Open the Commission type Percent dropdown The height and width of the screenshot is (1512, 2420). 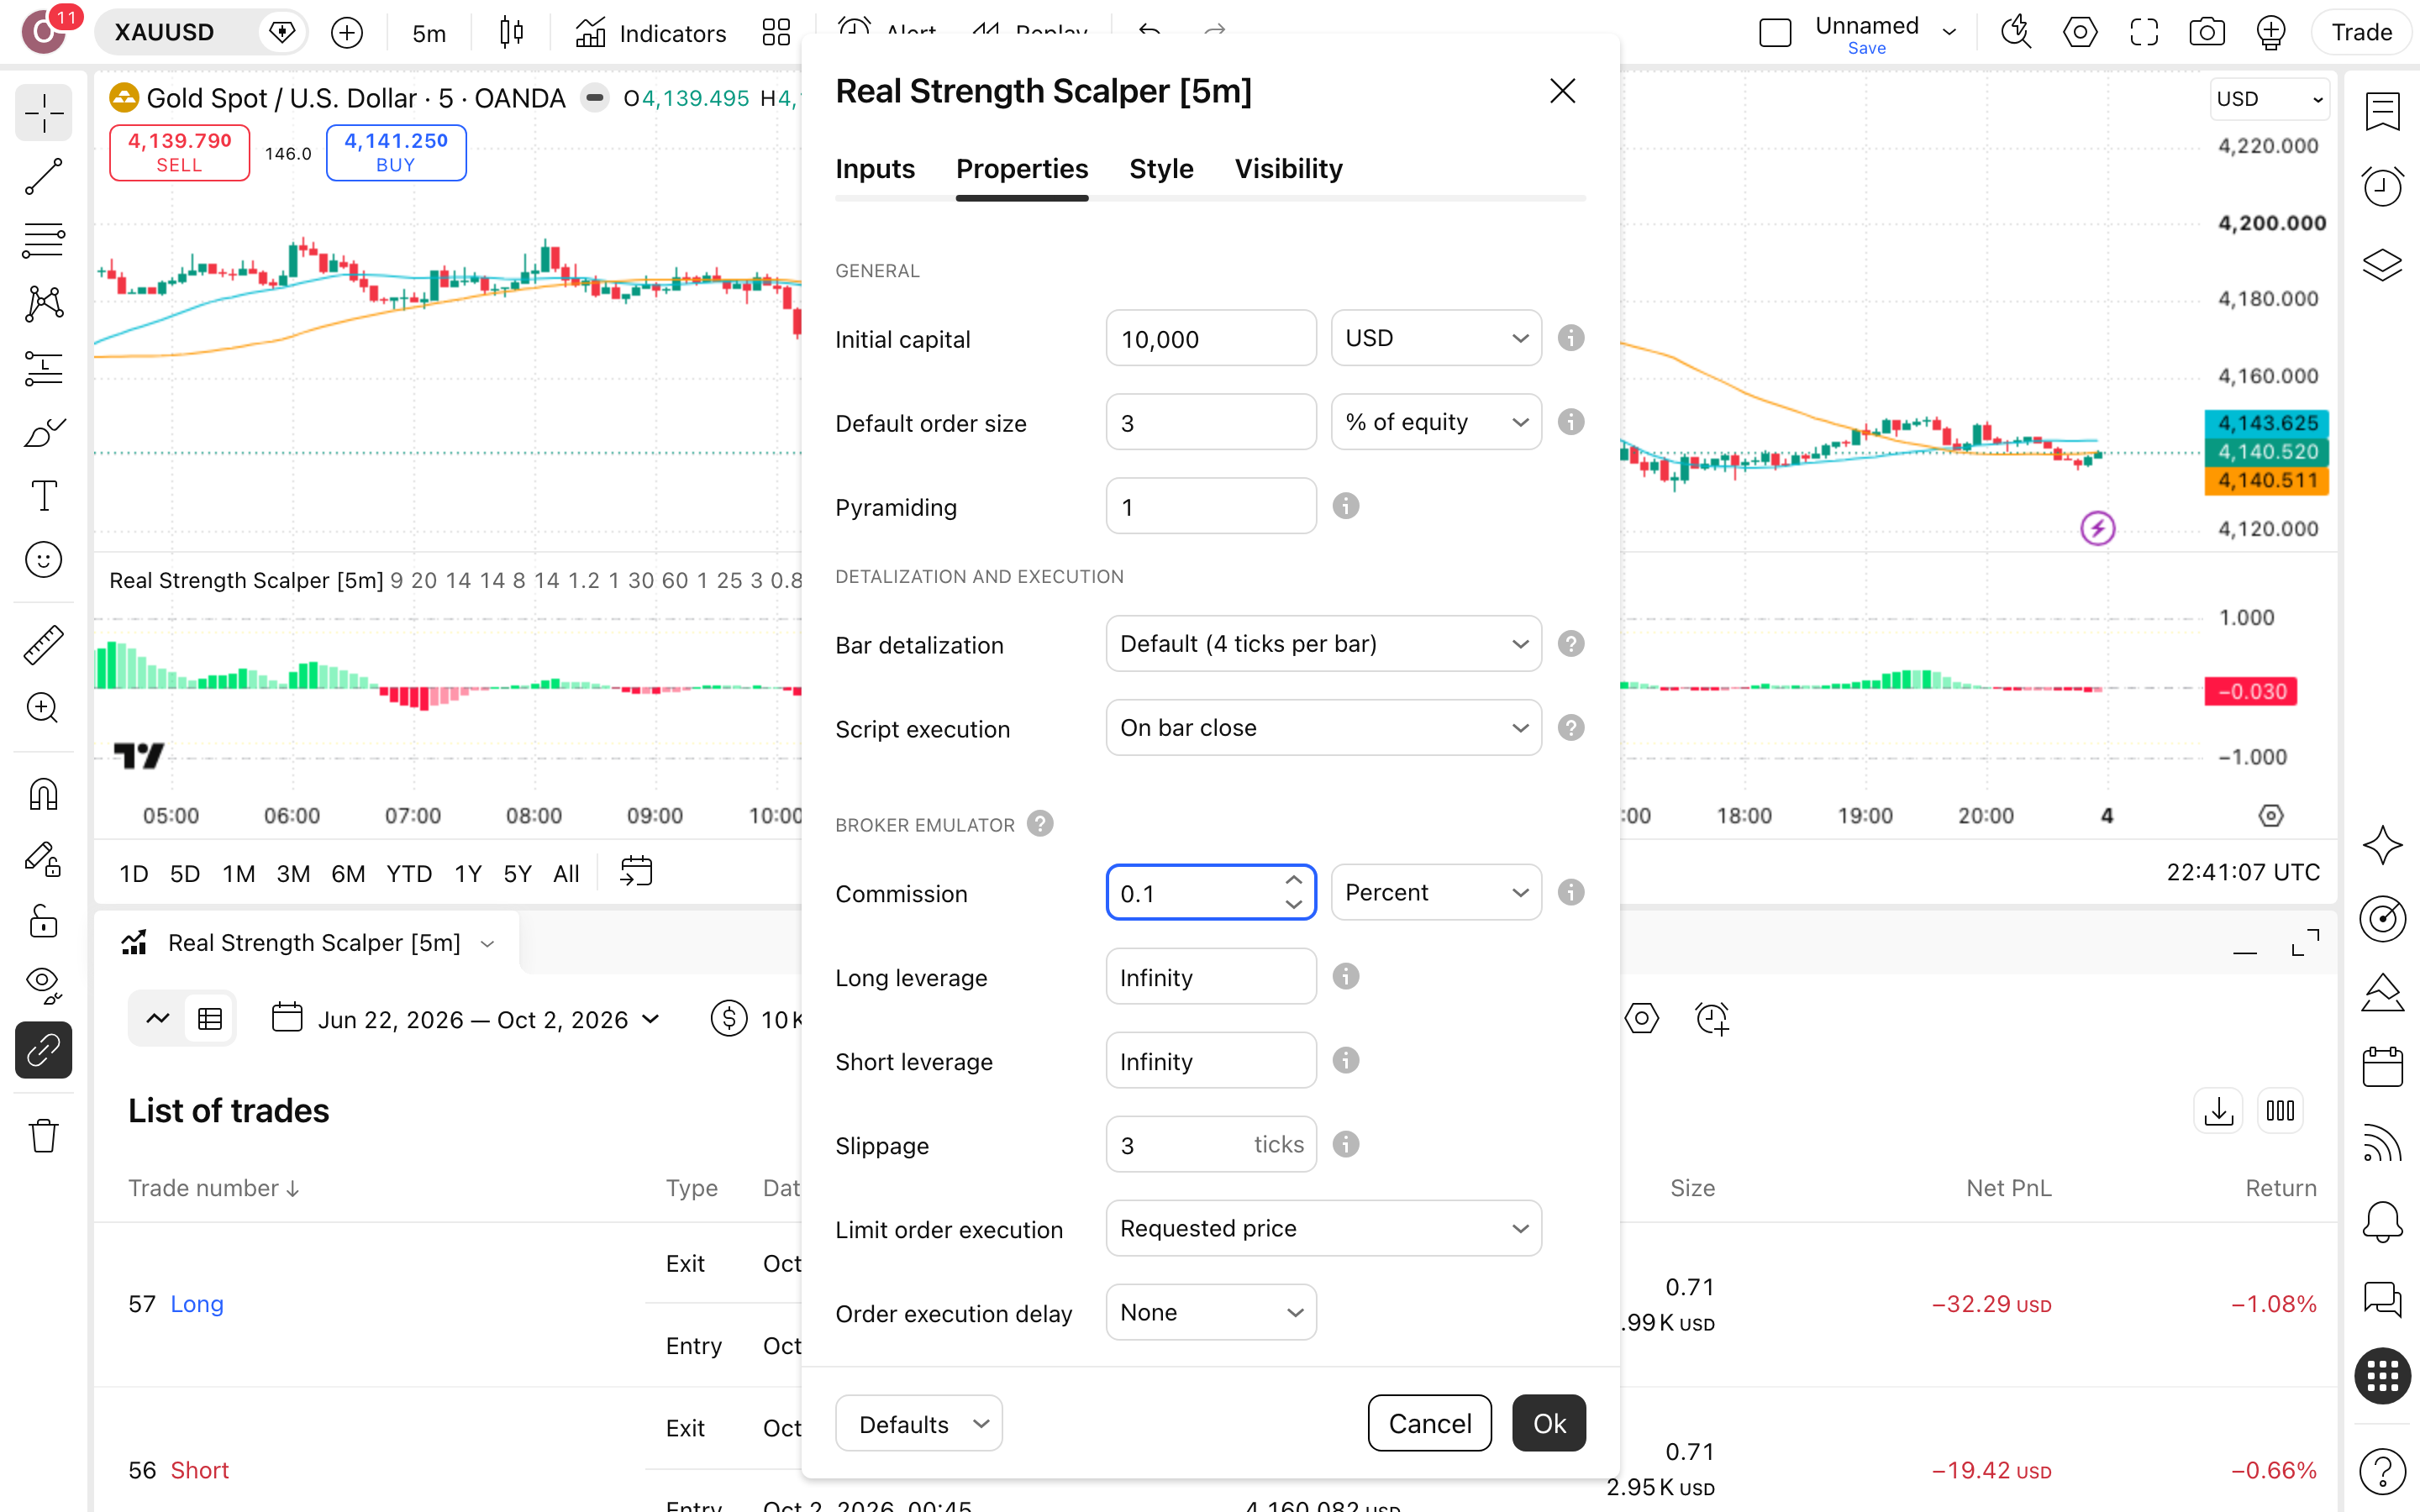[1436, 892]
